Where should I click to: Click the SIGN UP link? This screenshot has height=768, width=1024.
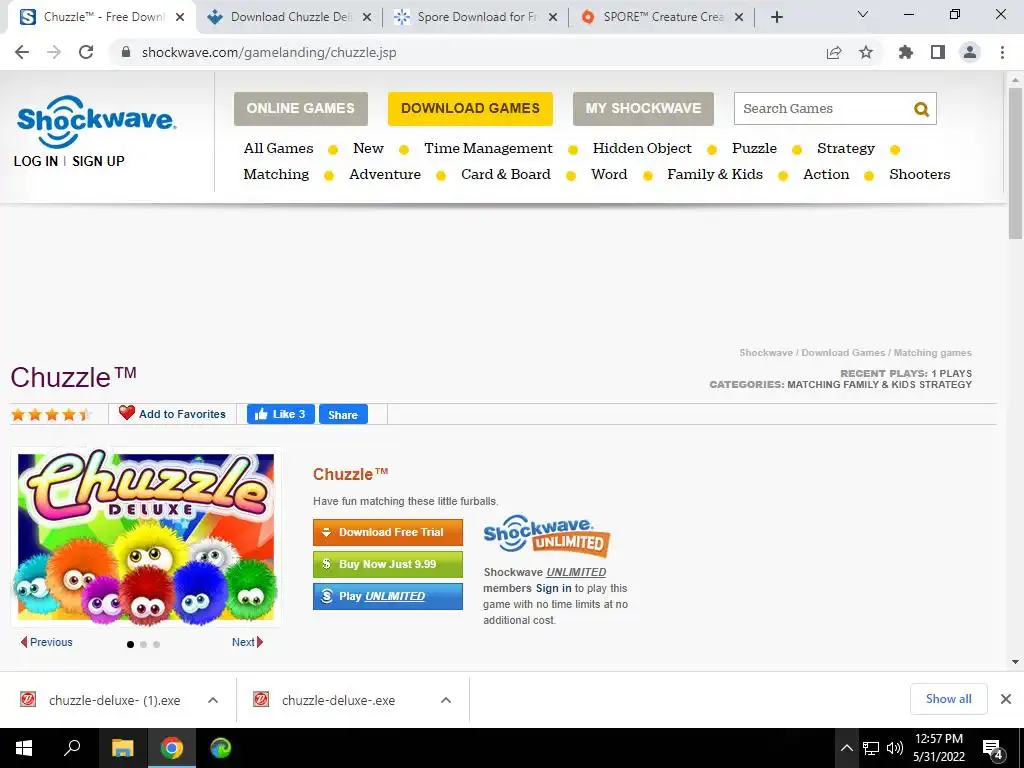[98, 161]
